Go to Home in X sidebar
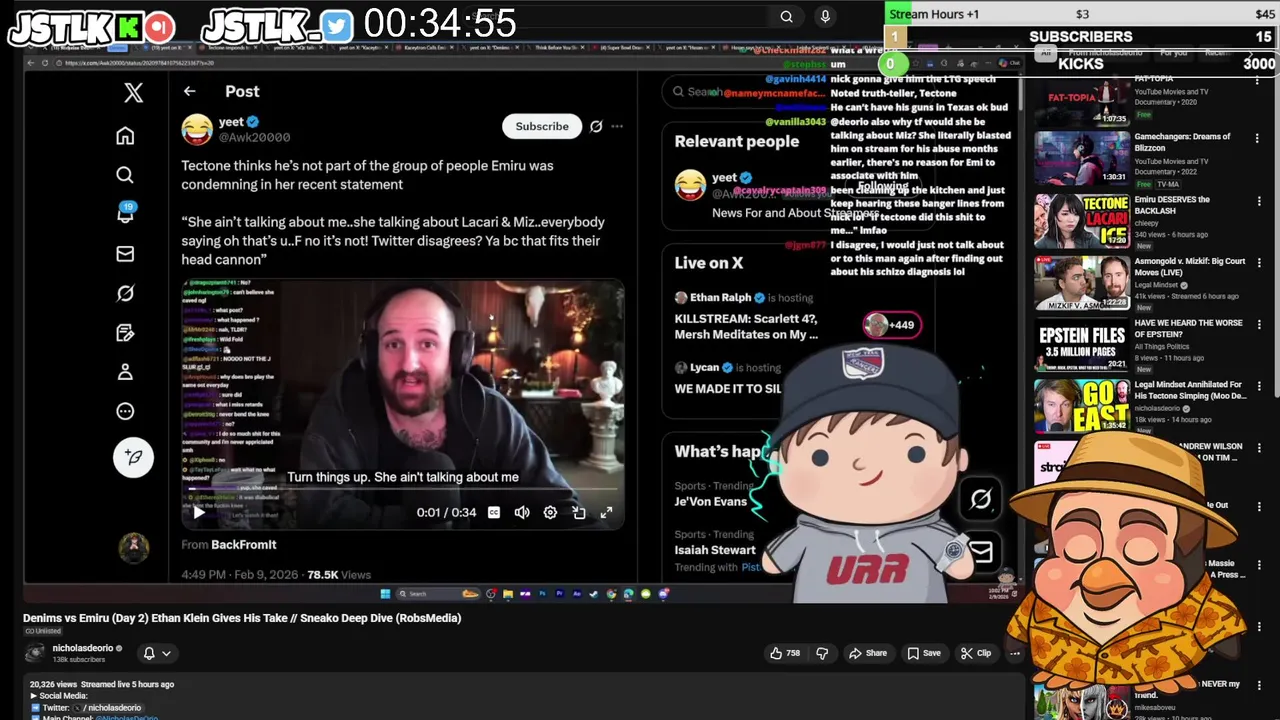Viewport: 1280px width, 720px height. point(125,136)
